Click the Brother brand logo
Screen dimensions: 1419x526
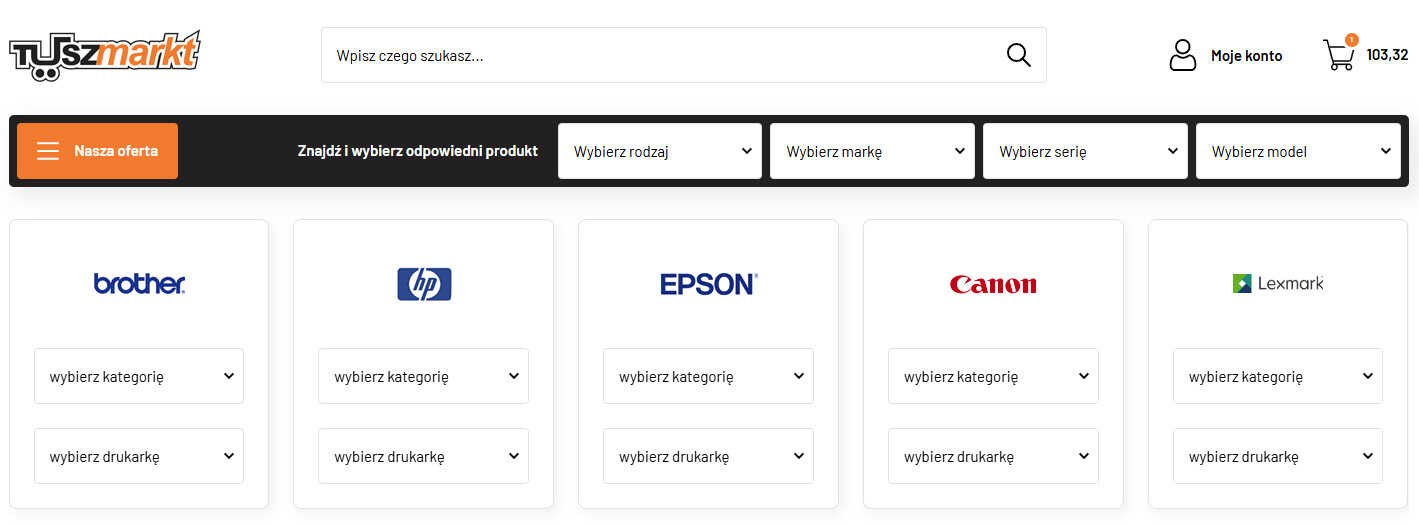point(139,284)
